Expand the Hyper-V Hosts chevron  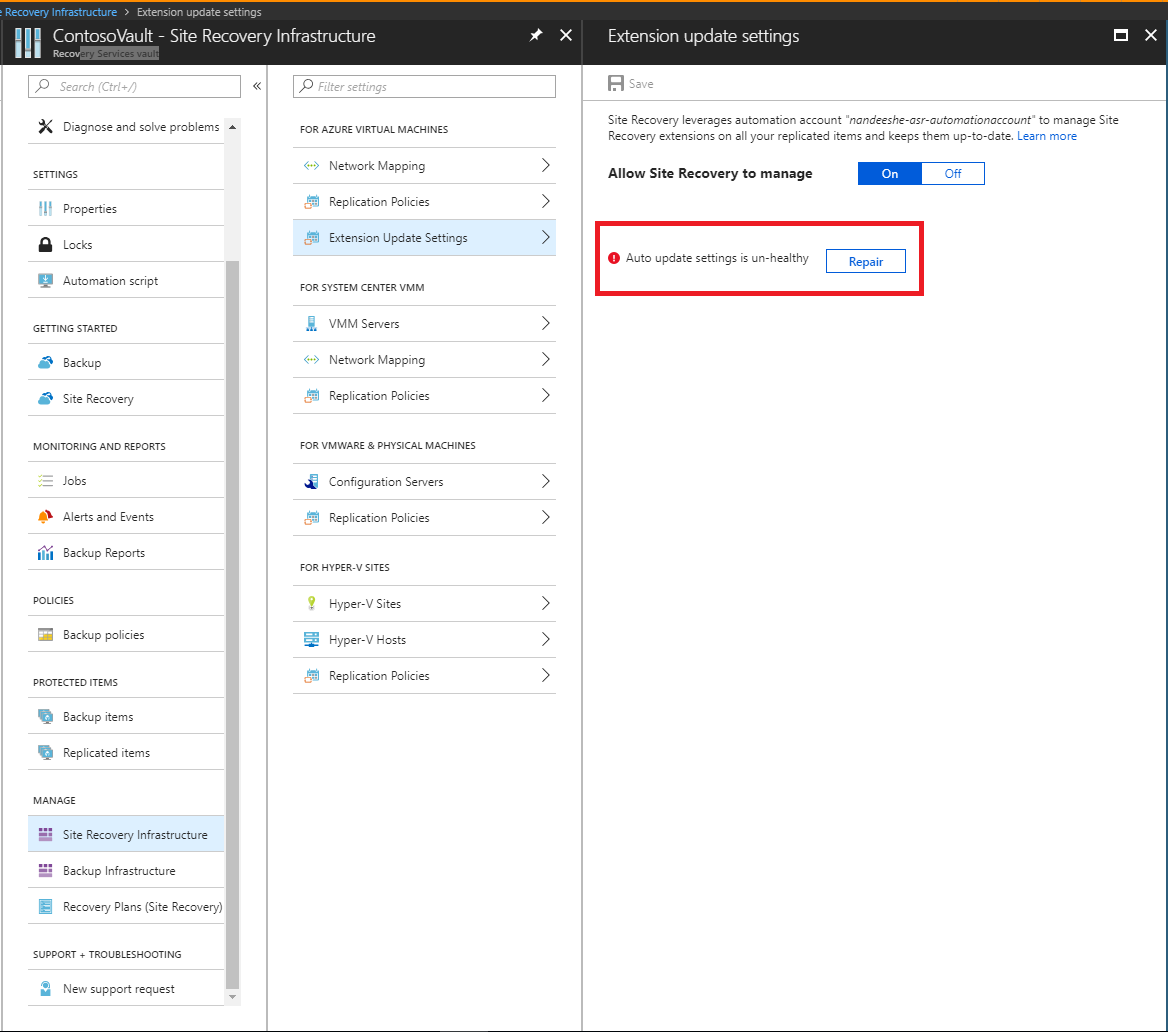click(545, 639)
